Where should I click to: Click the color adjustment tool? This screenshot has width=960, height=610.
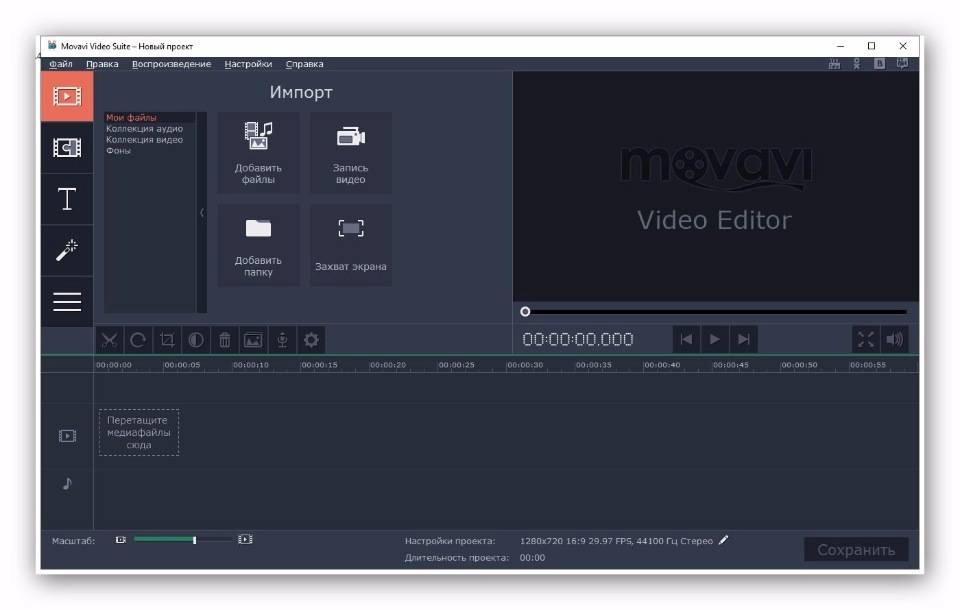tap(196, 340)
